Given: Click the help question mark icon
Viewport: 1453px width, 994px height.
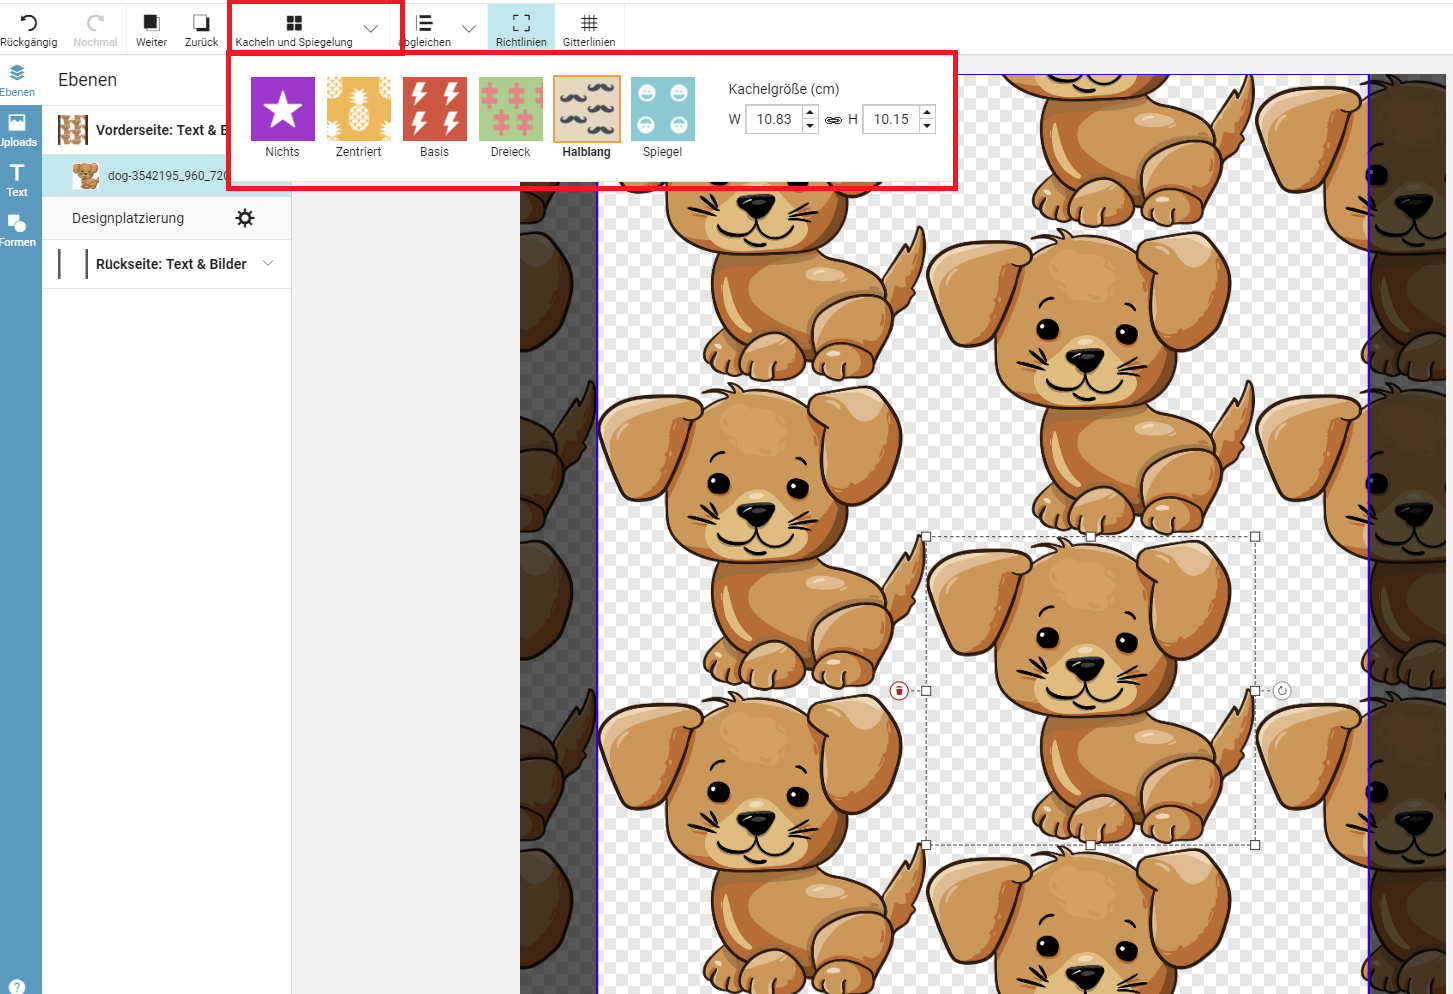Looking at the screenshot, I should (17, 986).
